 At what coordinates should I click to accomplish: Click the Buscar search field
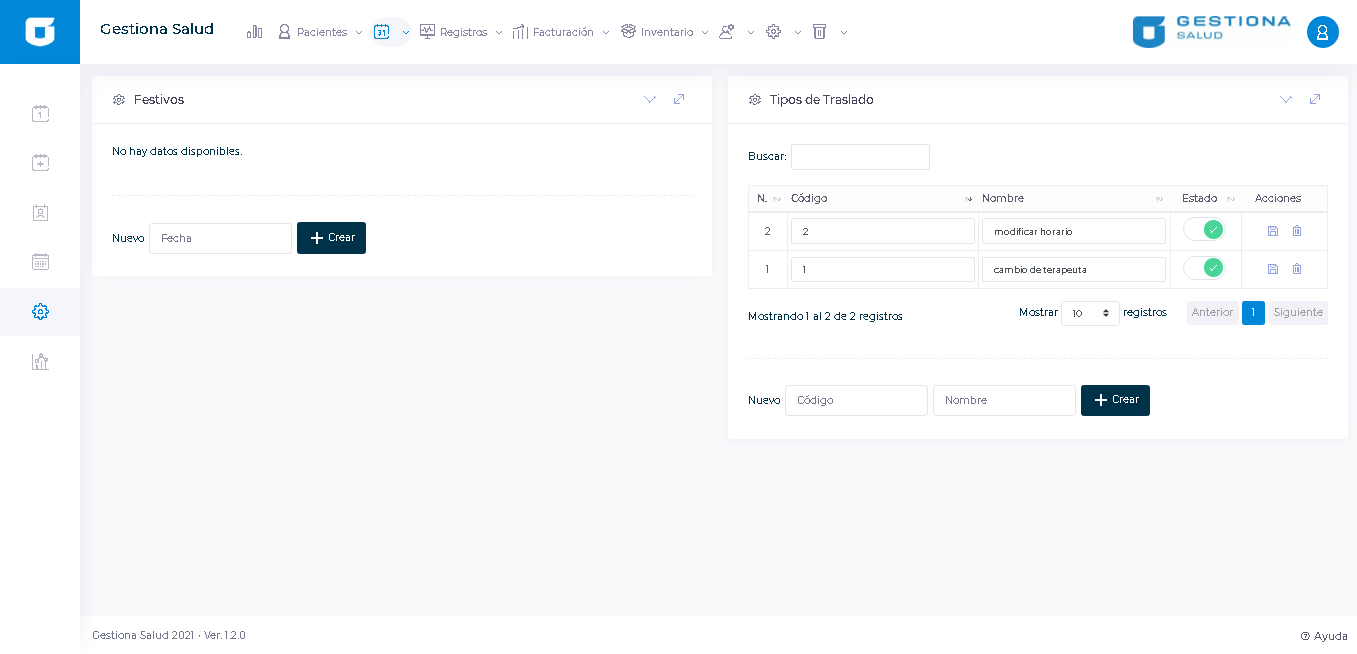(860, 157)
